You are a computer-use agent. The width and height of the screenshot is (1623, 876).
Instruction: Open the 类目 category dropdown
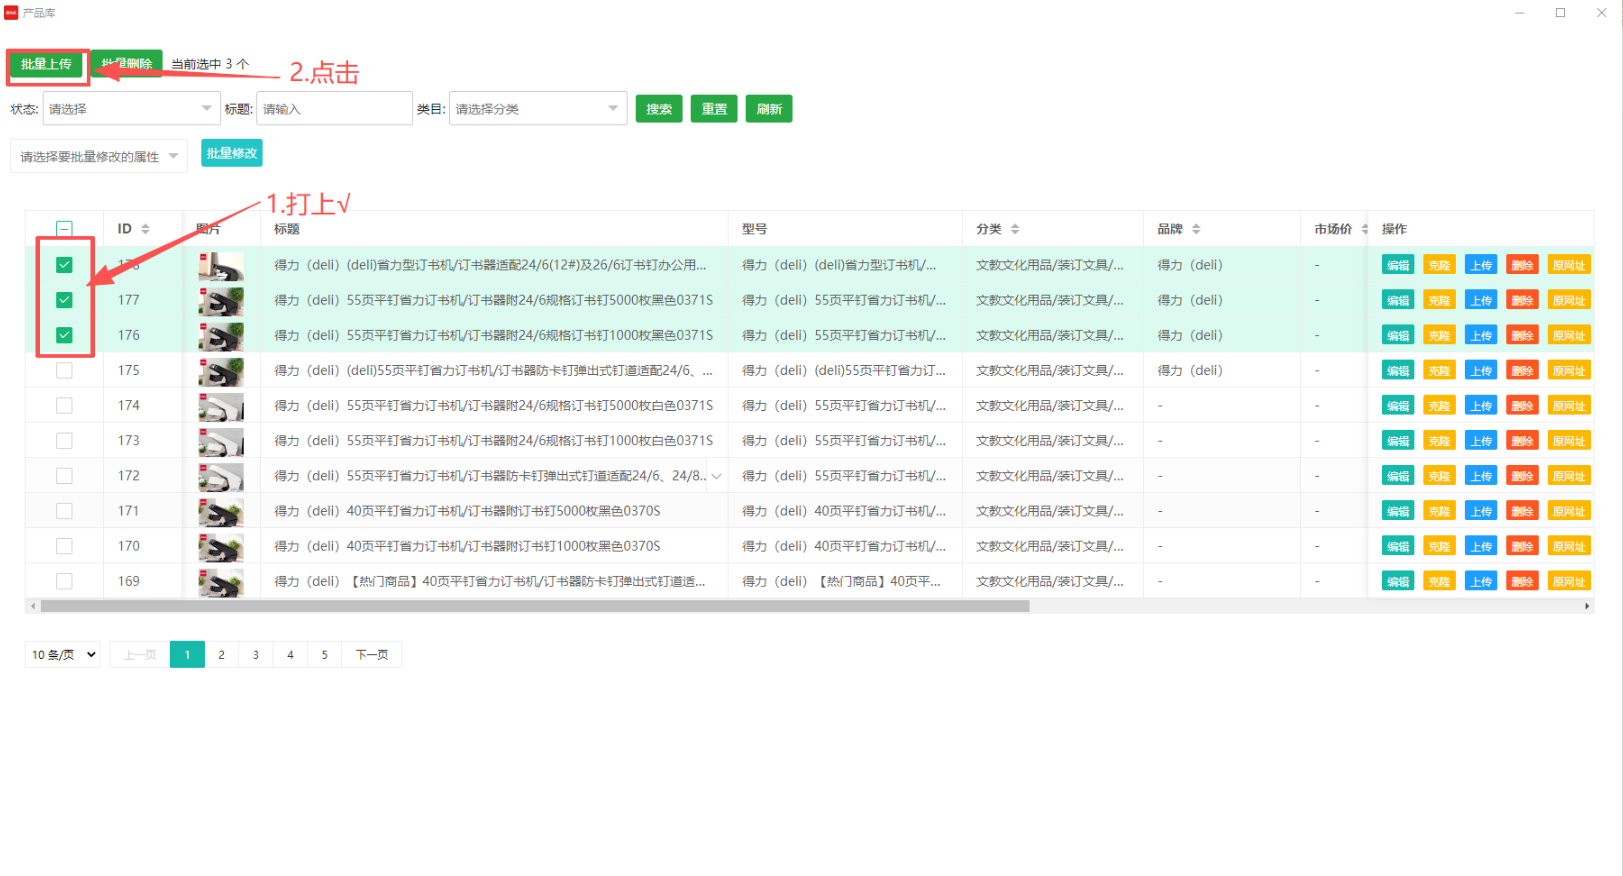coord(538,109)
